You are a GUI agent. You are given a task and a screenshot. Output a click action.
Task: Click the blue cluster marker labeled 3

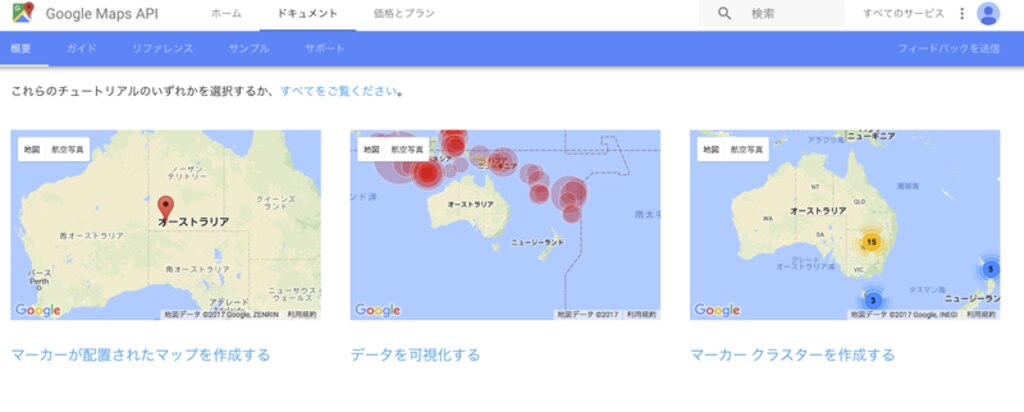coord(872,300)
